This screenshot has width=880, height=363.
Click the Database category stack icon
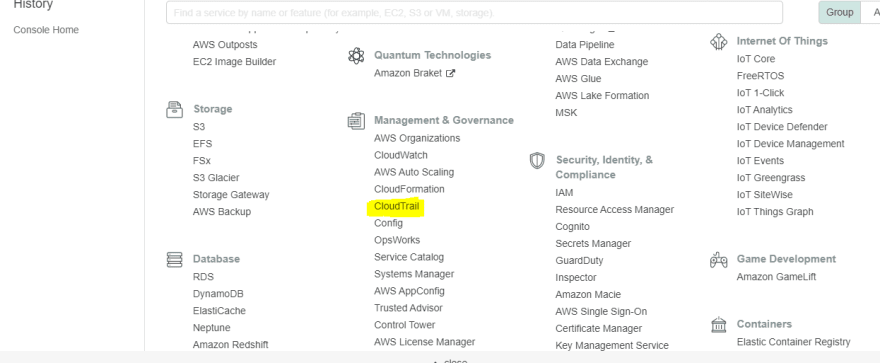(175, 260)
